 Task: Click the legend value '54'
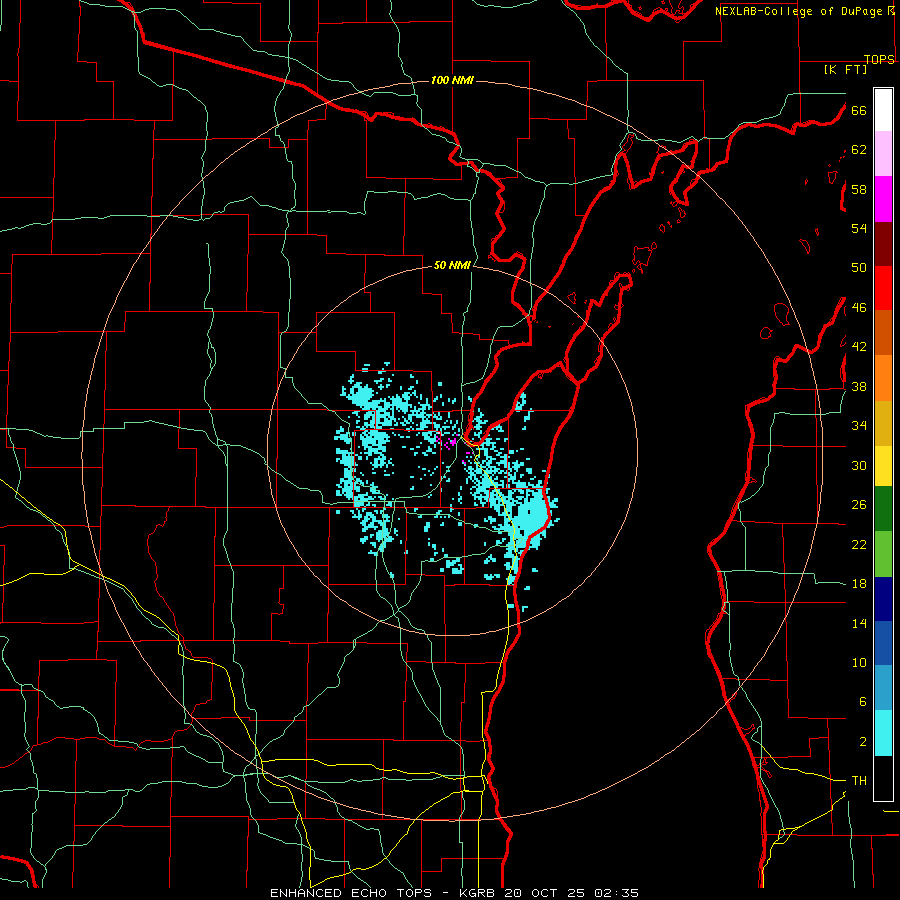point(859,228)
